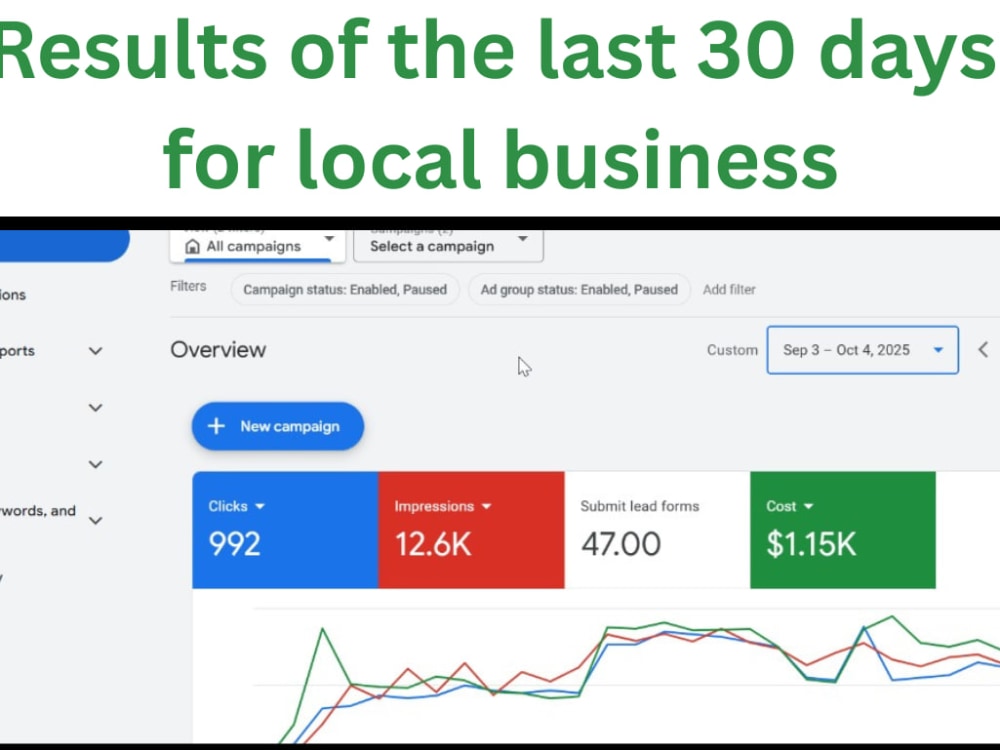Open the Sep 3 – Oct 4, 2025 date range picker
This screenshot has width=1000, height=750.
(x=862, y=350)
